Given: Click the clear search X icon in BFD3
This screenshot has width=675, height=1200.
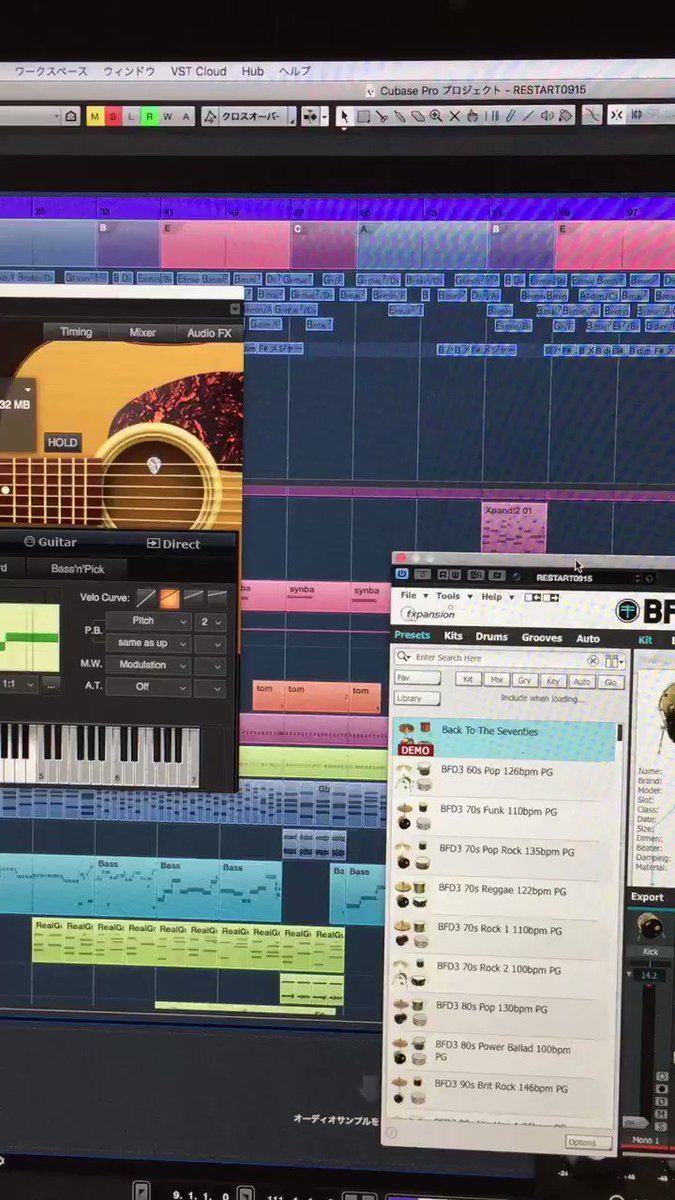Looking at the screenshot, I should point(592,661).
